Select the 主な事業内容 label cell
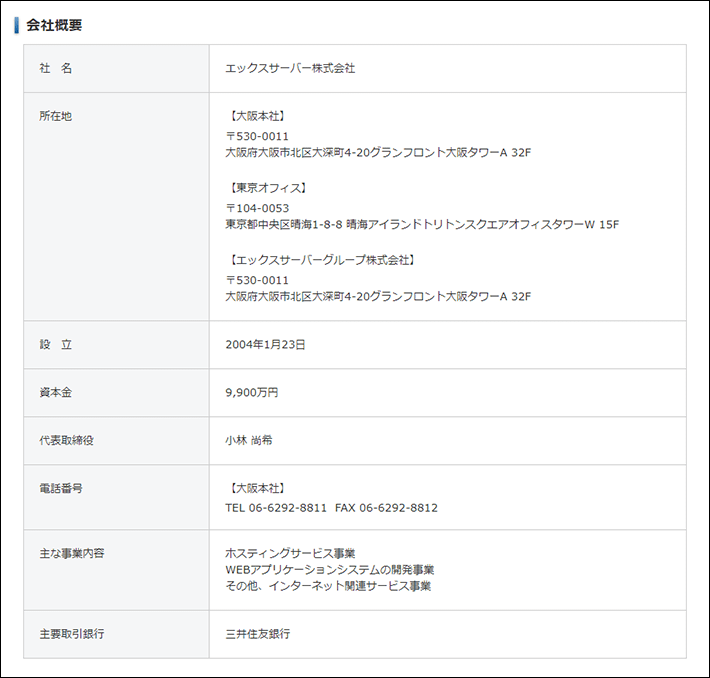This screenshot has height=678, width=710. tap(116, 570)
